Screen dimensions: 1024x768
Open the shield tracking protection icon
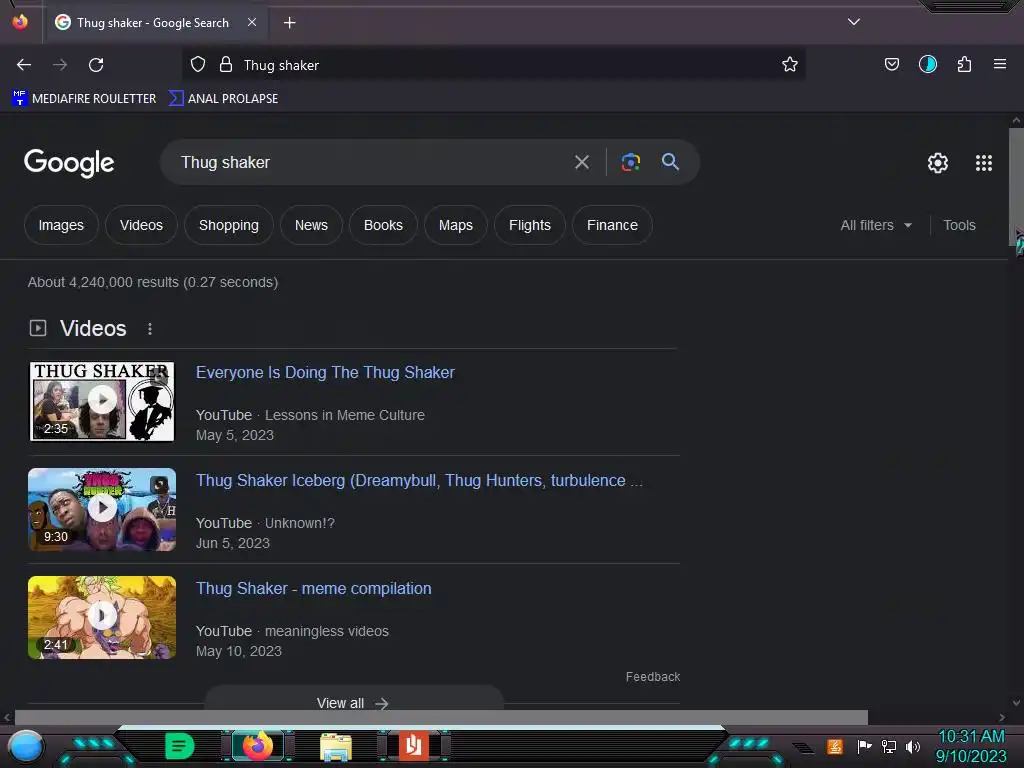(x=198, y=64)
